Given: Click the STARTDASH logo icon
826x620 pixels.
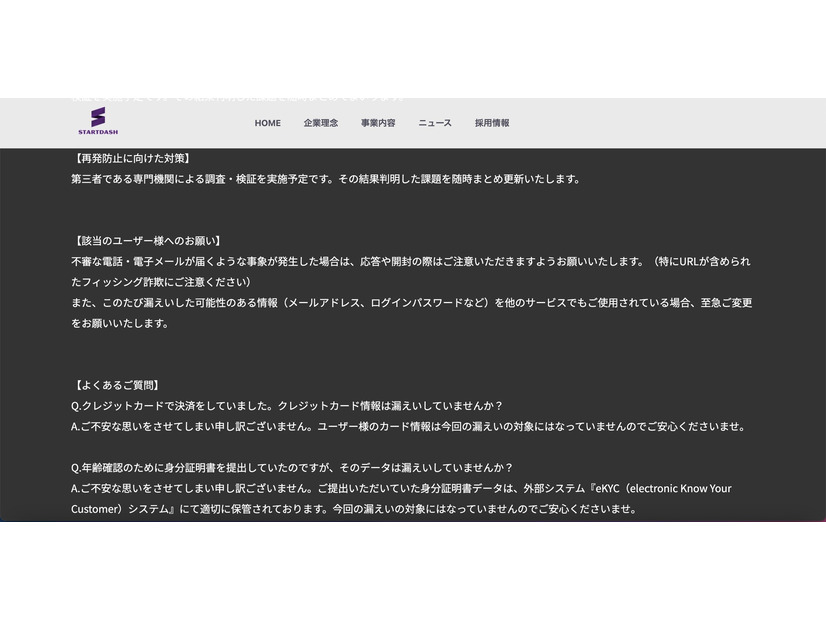Looking at the screenshot, I should [98, 121].
